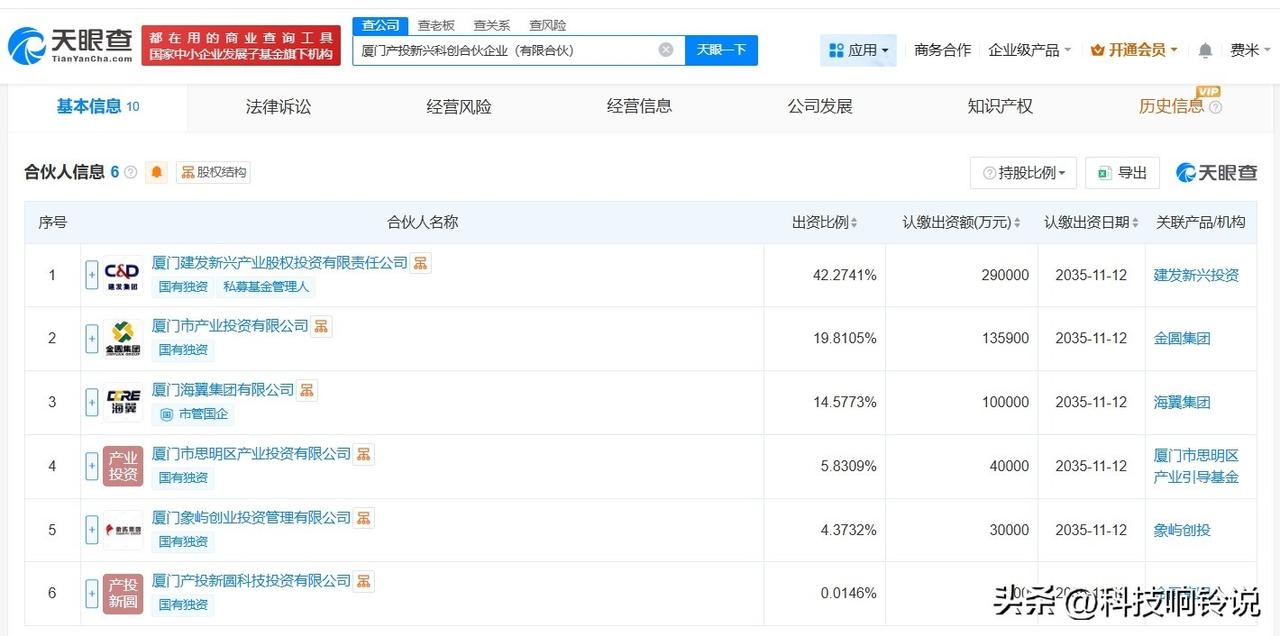This screenshot has width=1280, height=636.
Task: Open the 费米 user account dropdown
Action: coord(1250,50)
